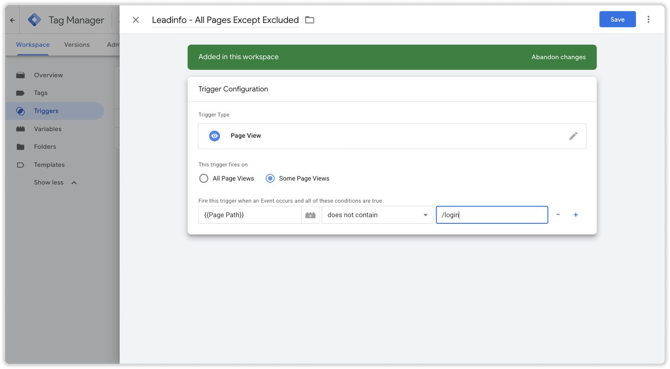The height and width of the screenshot is (369, 670).
Task: Collapse sidebar with Show less
Action: pyautogui.click(x=55, y=183)
